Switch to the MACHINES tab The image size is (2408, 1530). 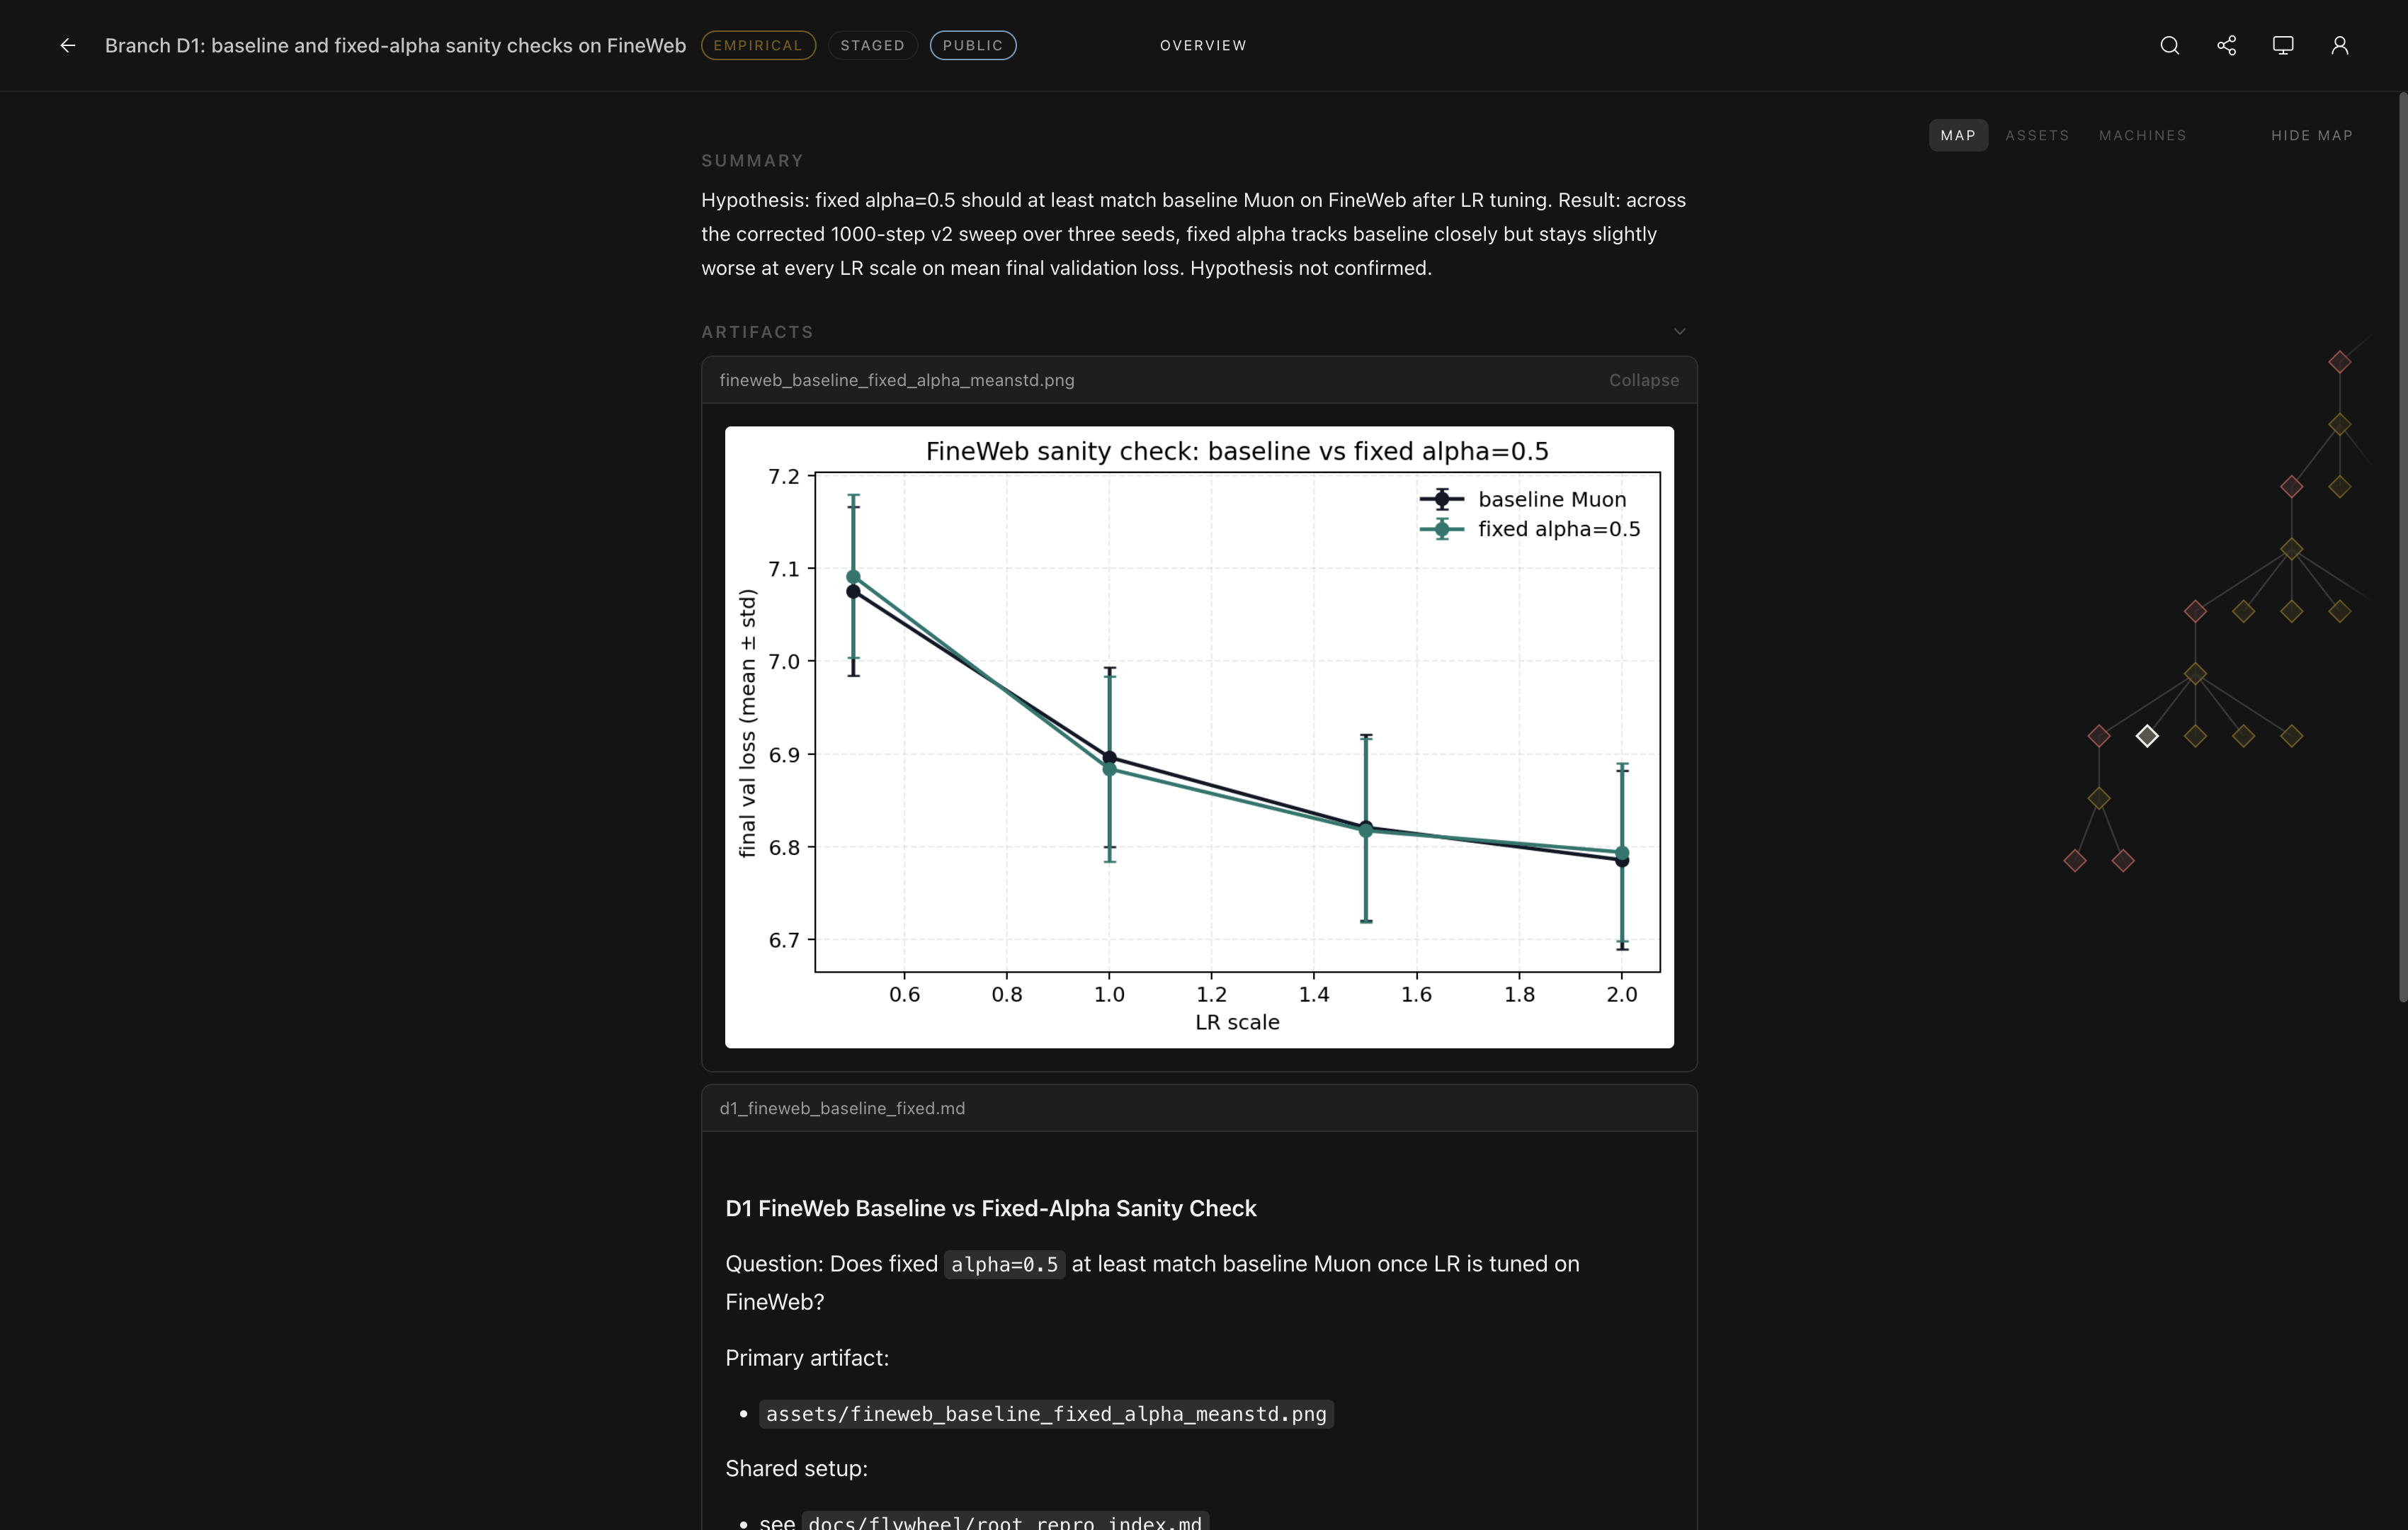click(2142, 135)
